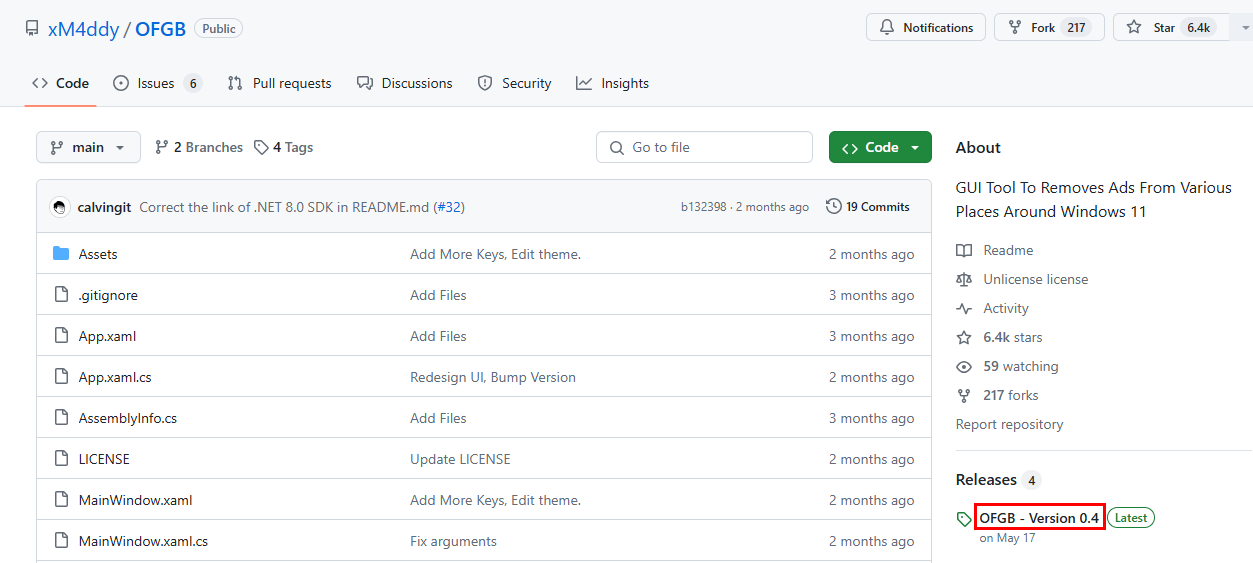
Task: Open the OFGB - Version 0.4 release
Action: click(x=1039, y=518)
